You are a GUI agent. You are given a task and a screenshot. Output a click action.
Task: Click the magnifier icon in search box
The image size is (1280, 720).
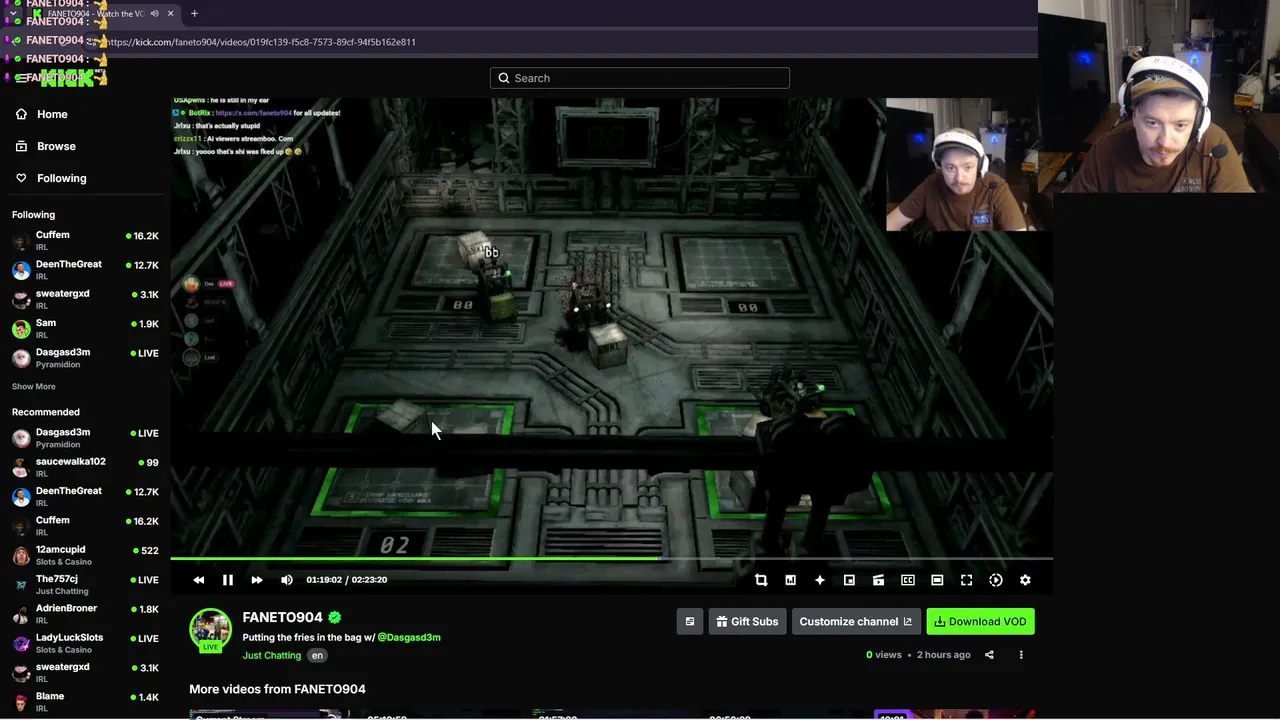click(504, 78)
